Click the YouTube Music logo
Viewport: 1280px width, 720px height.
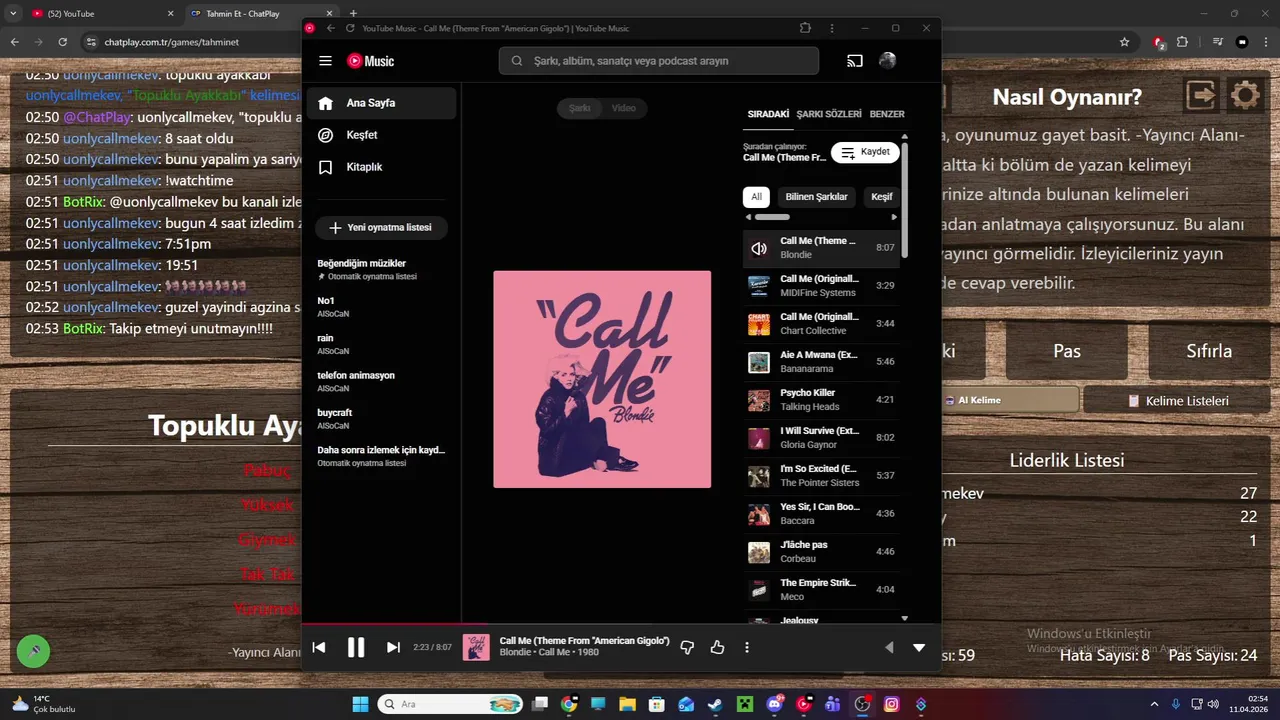click(x=371, y=61)
